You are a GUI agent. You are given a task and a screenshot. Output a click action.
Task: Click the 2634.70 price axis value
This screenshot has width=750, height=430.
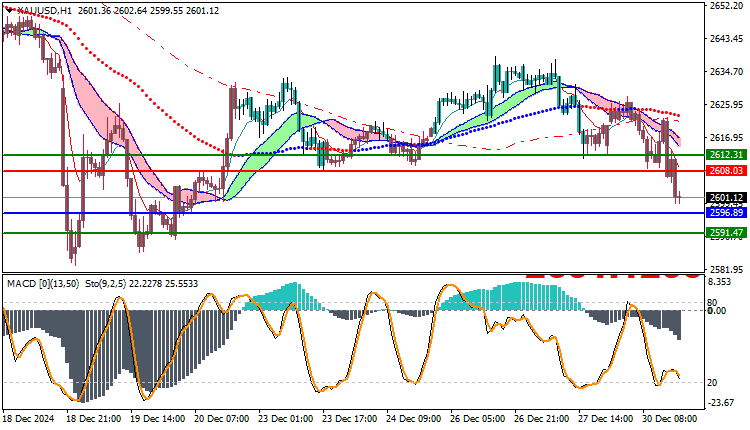point(726,71)
